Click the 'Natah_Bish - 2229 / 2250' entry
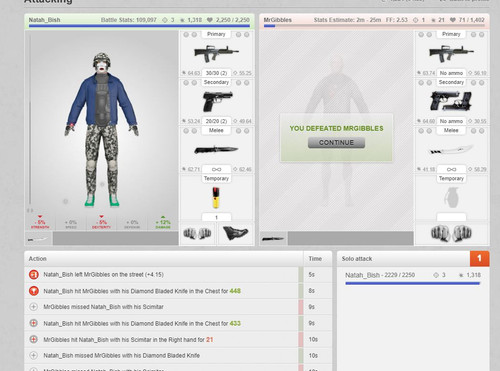 (380, 275)
